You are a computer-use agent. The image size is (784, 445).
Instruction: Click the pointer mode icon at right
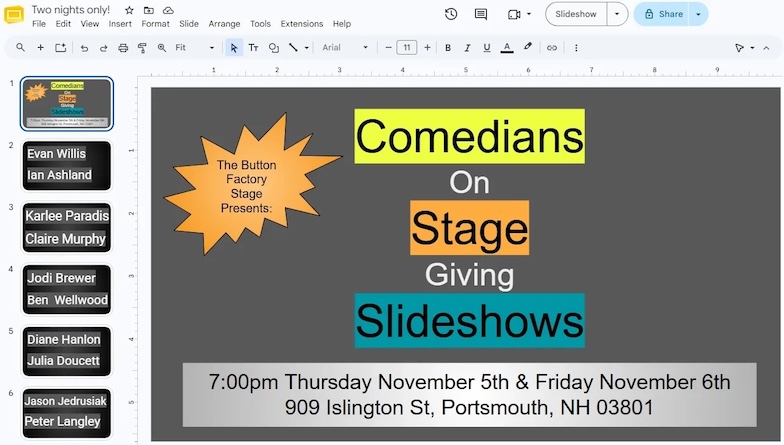point(740,48)
